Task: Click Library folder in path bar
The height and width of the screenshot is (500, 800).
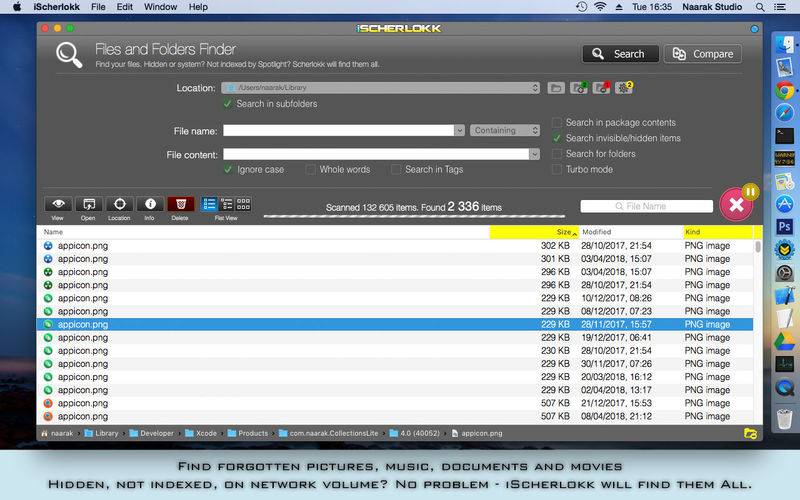Action: click(x=101, y=434)
